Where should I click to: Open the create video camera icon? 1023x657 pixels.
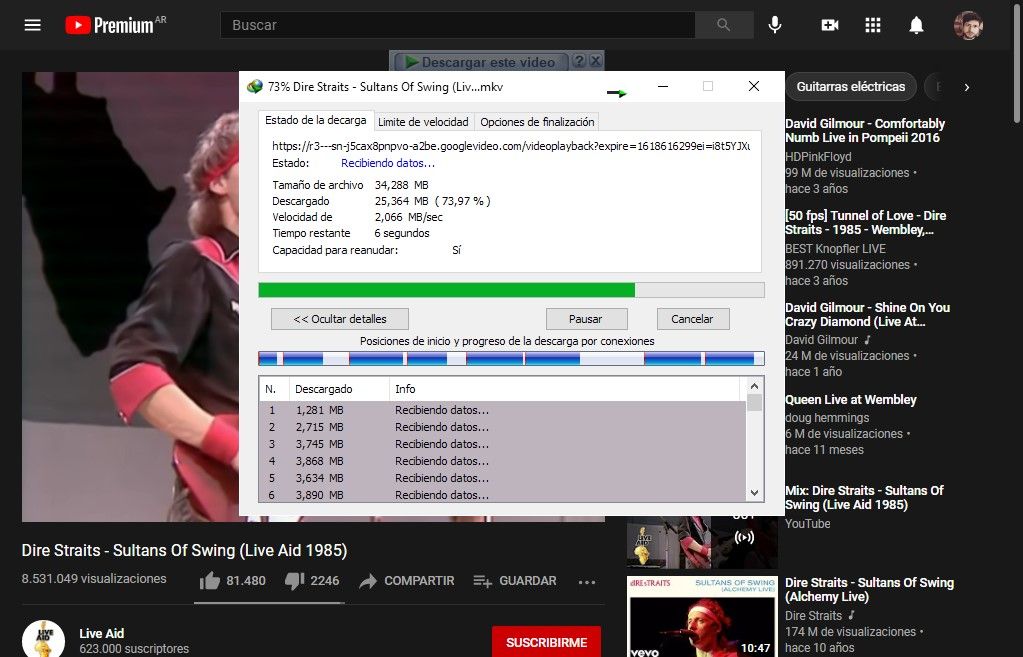(829, 25)
